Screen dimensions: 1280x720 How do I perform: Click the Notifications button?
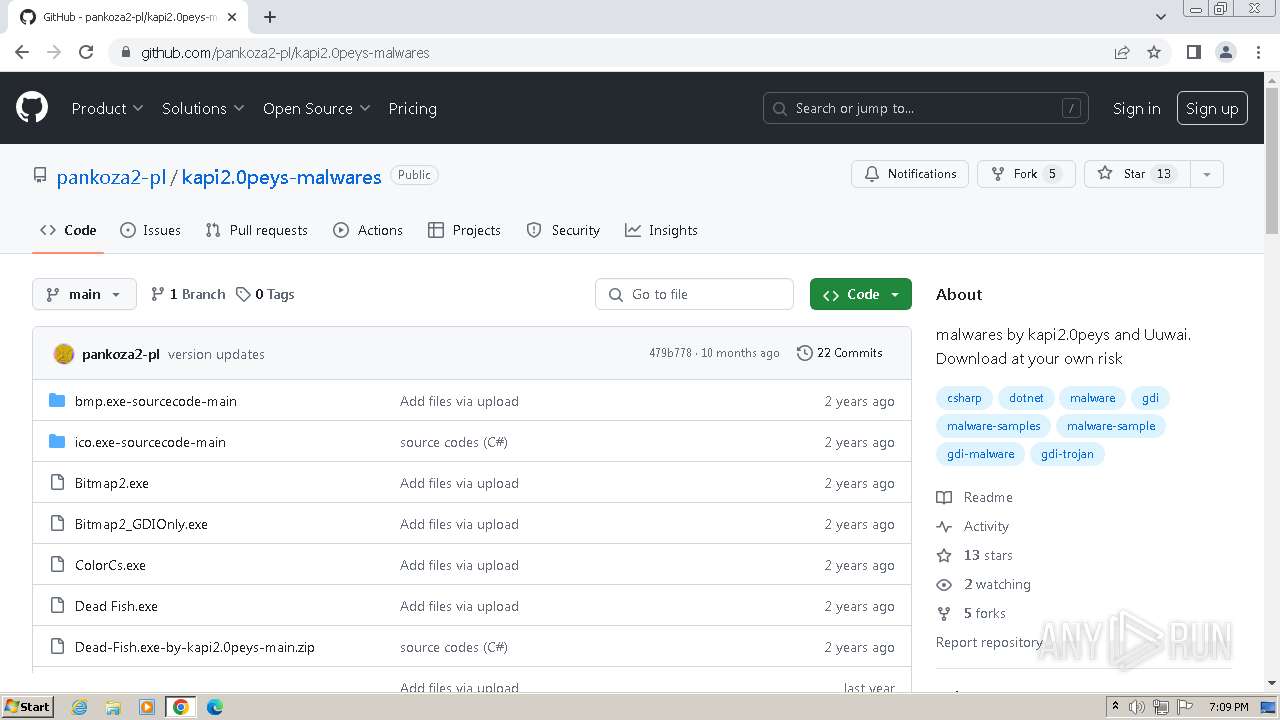tap(910, 174)
